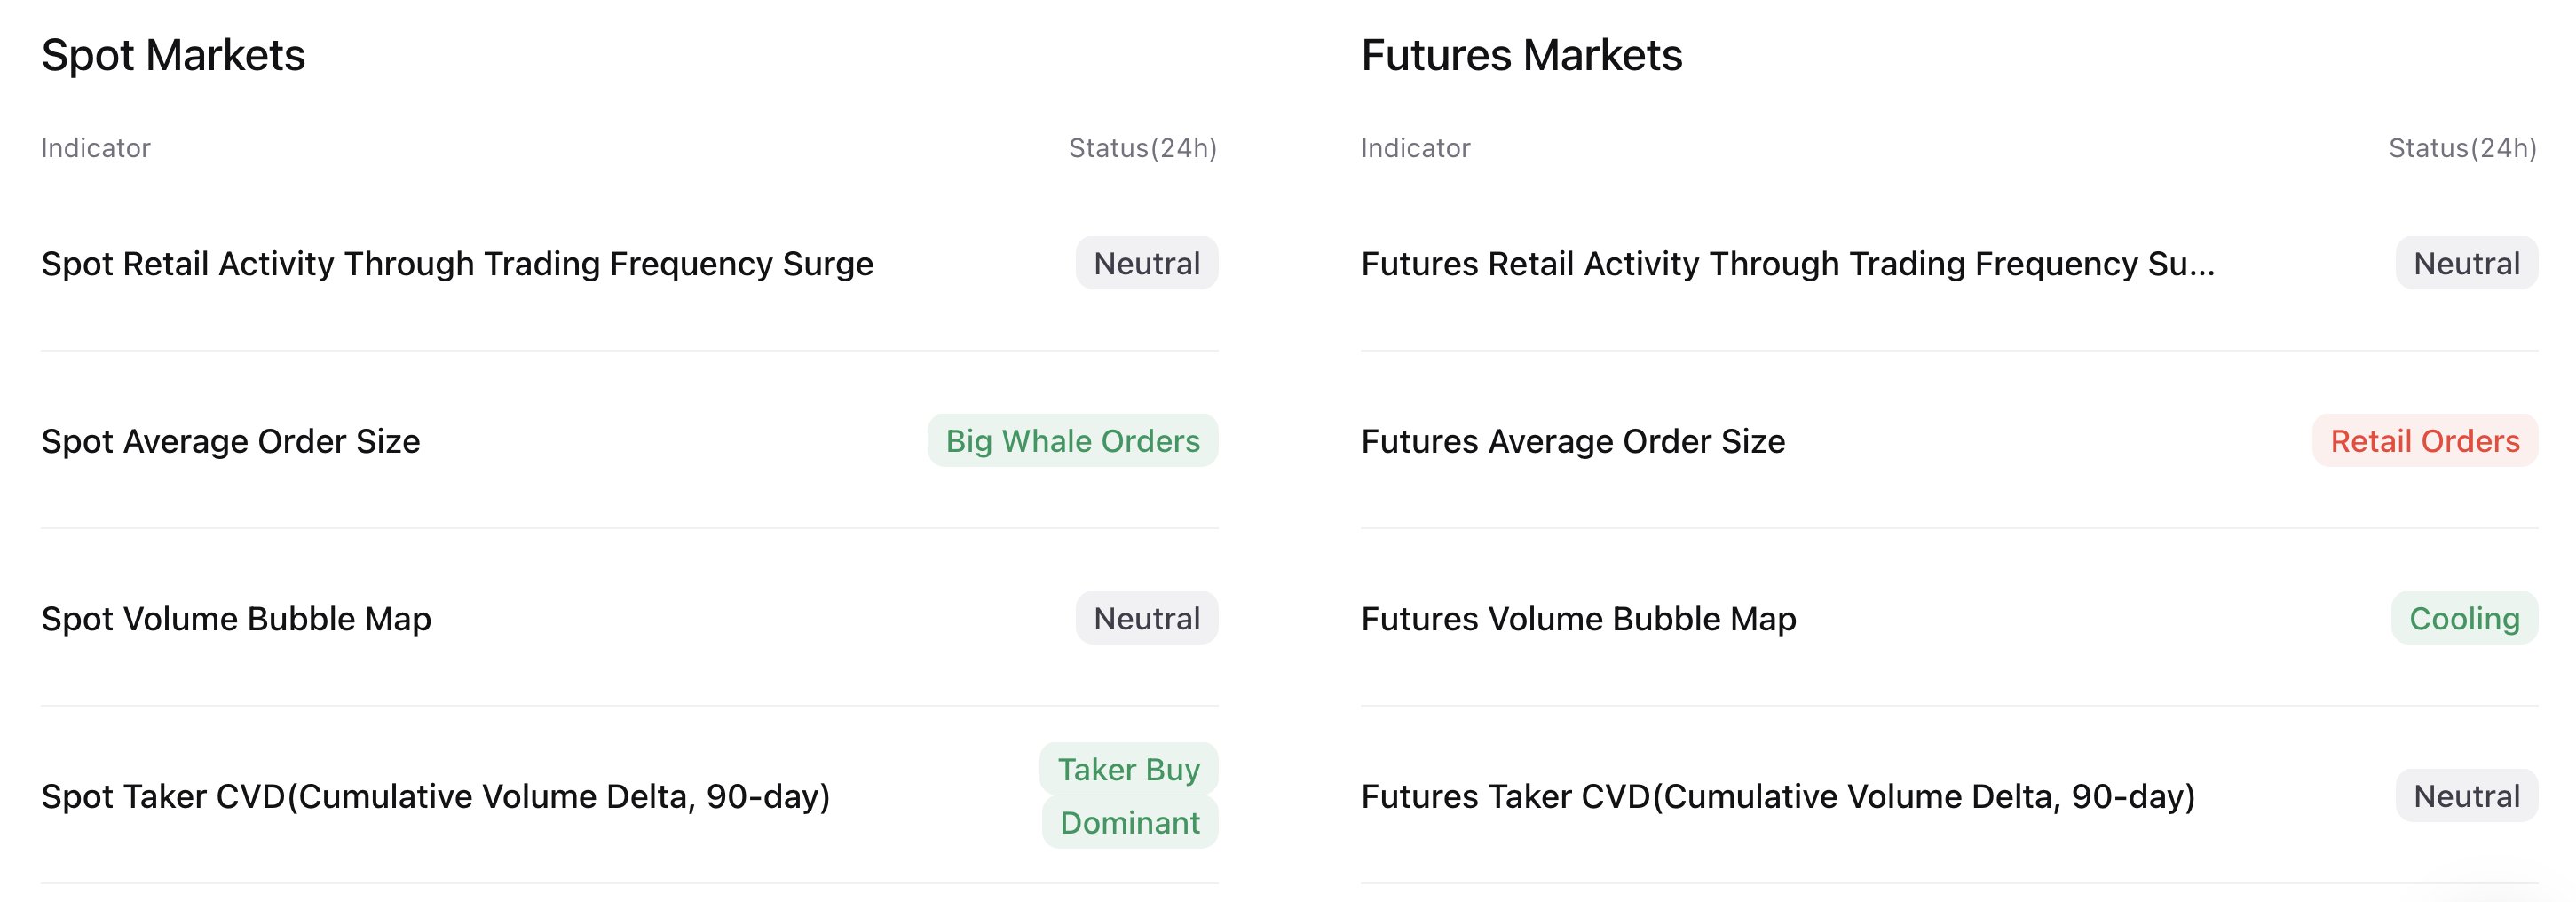Viewport: 2576px width, 902px height.
Task: Click the green Cooling status badge
Action: pyautogui.click(x=2464, y=619)
